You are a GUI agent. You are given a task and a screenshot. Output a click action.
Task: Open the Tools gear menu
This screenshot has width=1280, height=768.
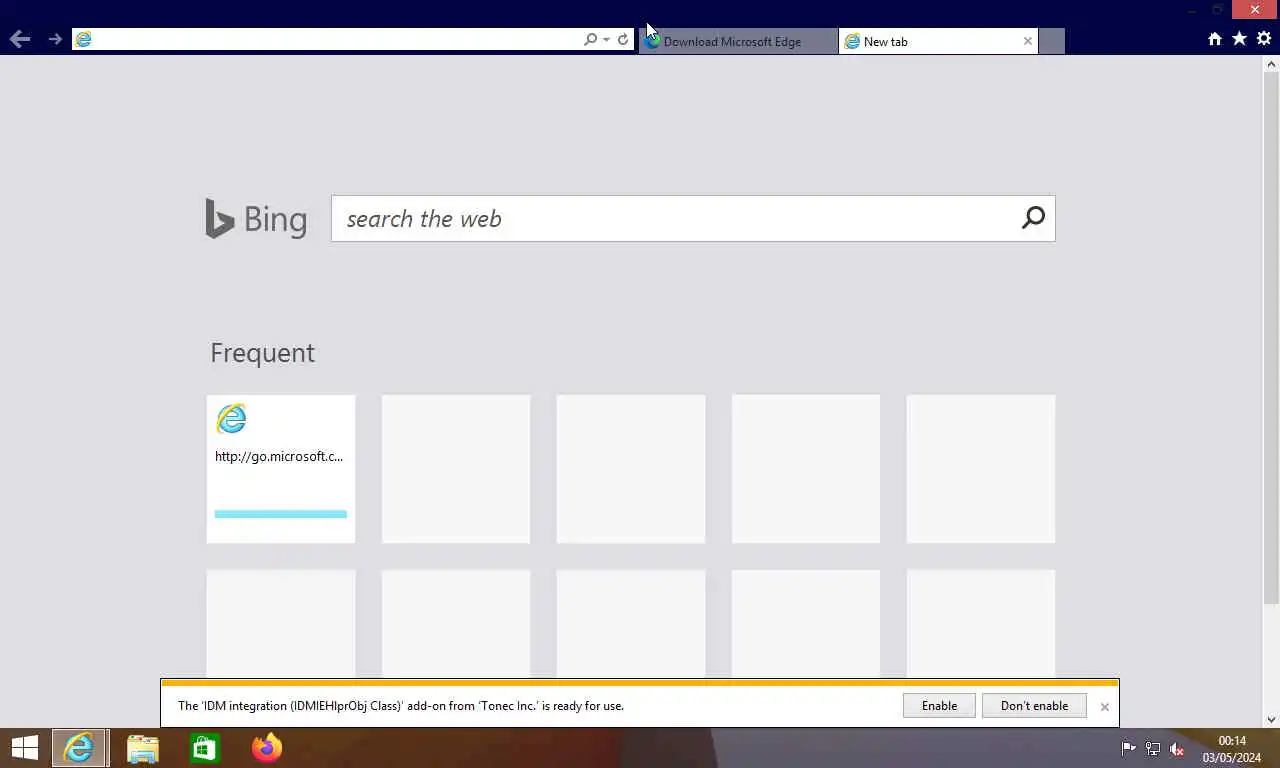click(1264, 39)
